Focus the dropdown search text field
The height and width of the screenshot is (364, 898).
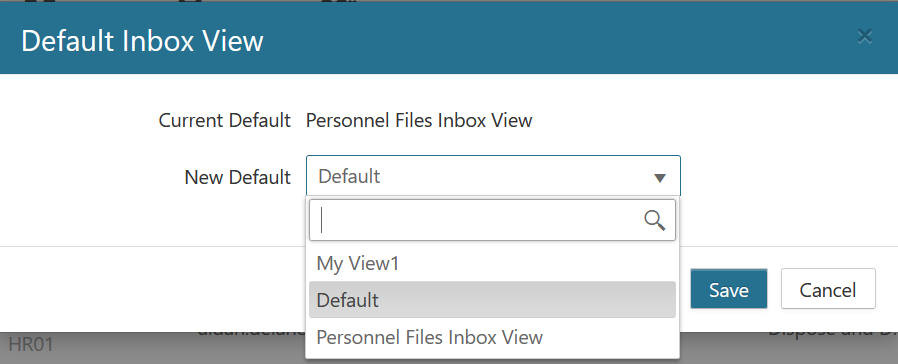[493, 220]
